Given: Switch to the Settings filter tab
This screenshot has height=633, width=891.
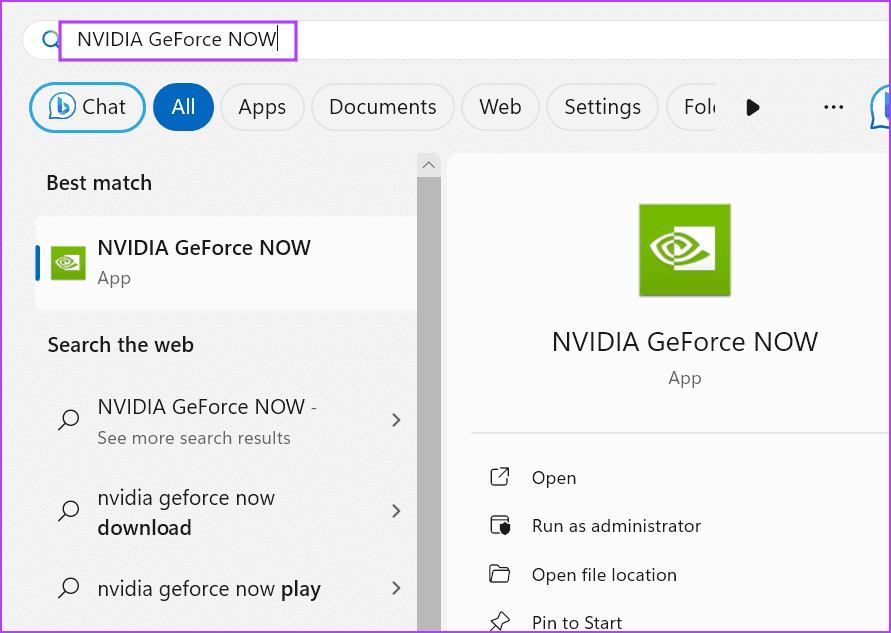Looking at the screenshot, I should (x=602, y=107).
